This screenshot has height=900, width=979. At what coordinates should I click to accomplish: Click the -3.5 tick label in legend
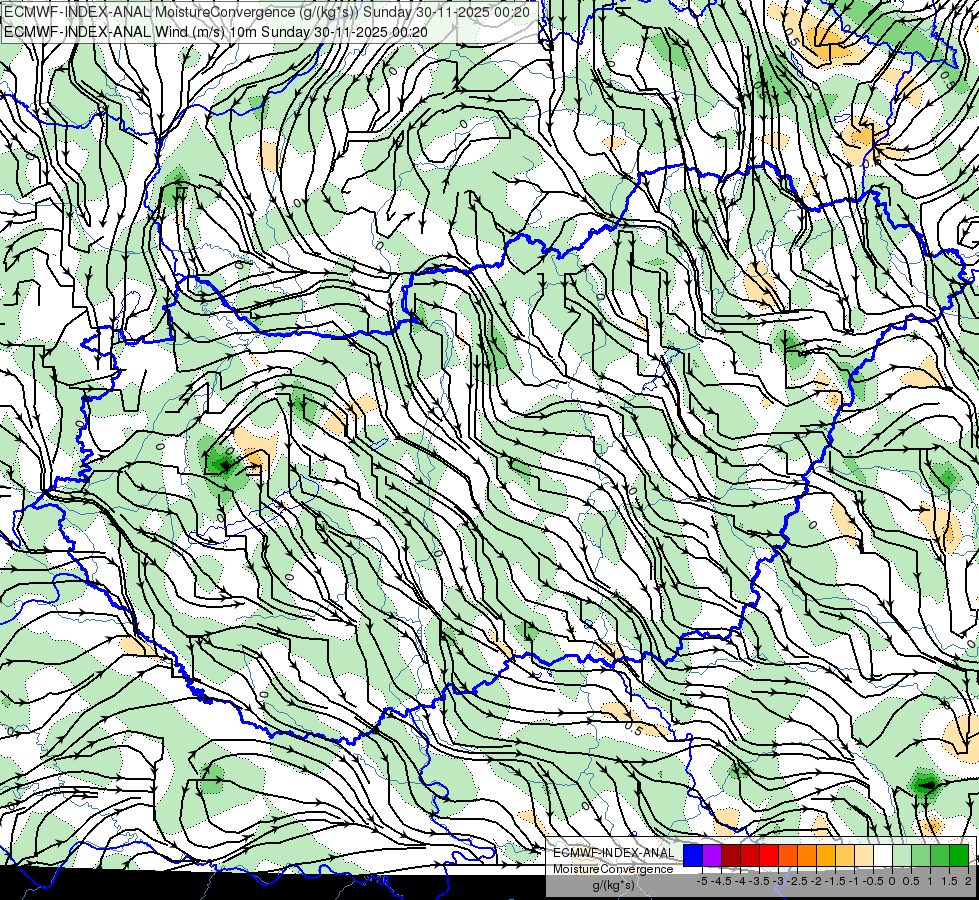pos(759,881)
